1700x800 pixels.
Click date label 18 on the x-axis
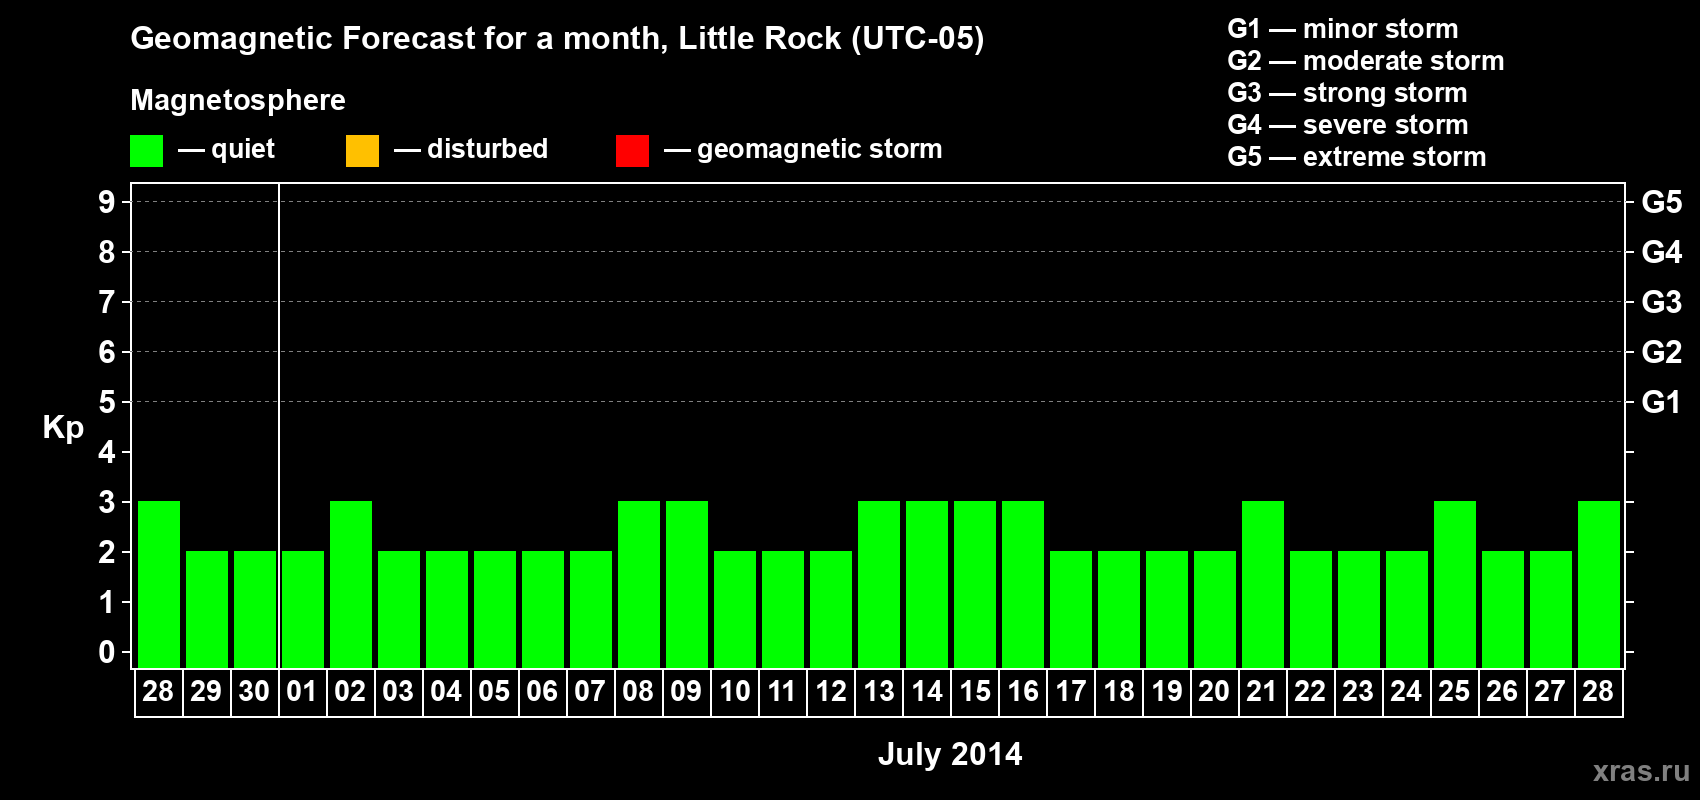click(1118, 692)
